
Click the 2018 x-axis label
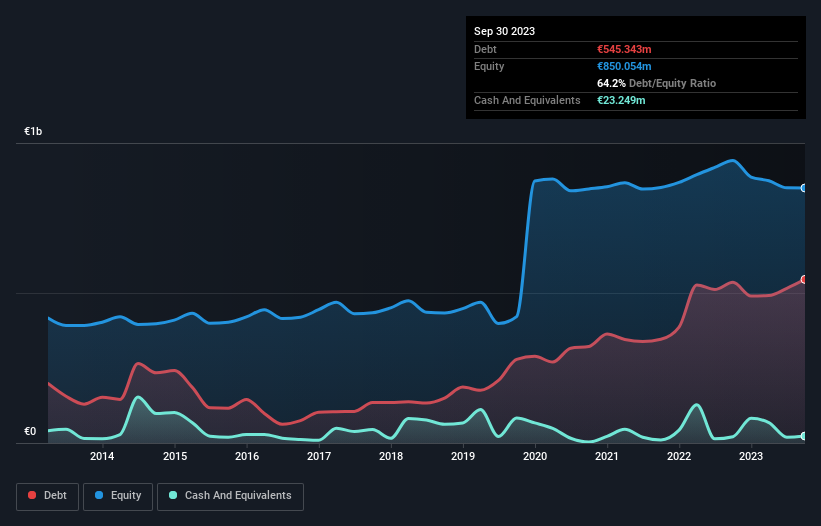tap(391, 456)
